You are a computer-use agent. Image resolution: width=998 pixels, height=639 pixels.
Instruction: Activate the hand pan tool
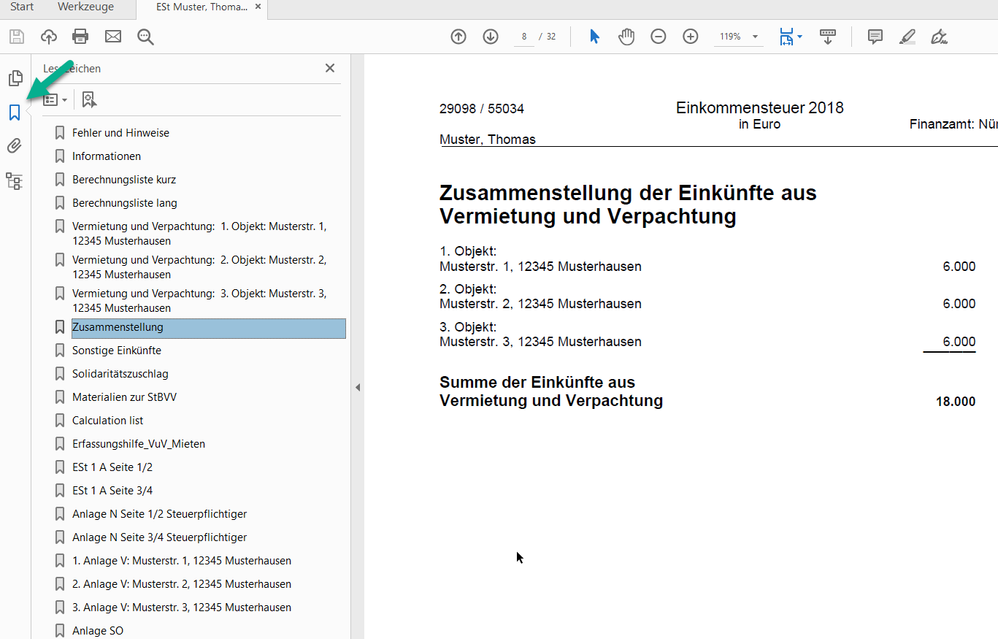click(626, 37)
